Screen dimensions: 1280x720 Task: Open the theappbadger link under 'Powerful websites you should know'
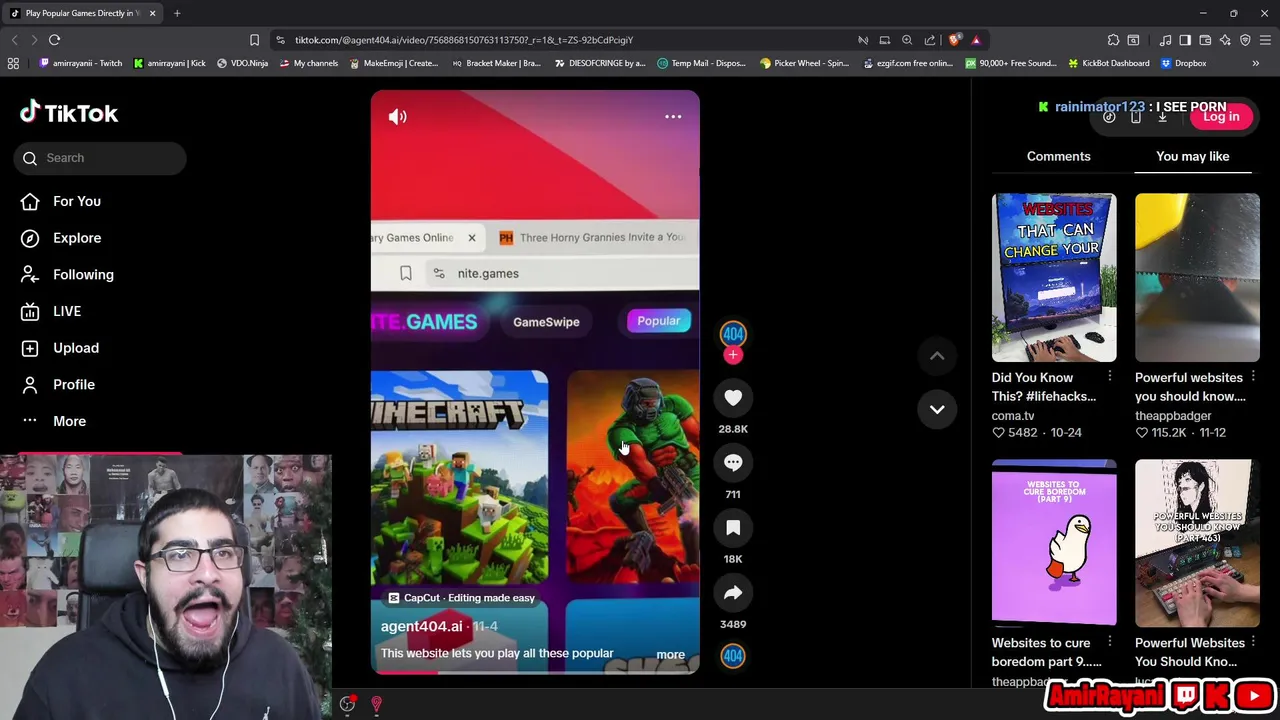(x=1173, y=416)
